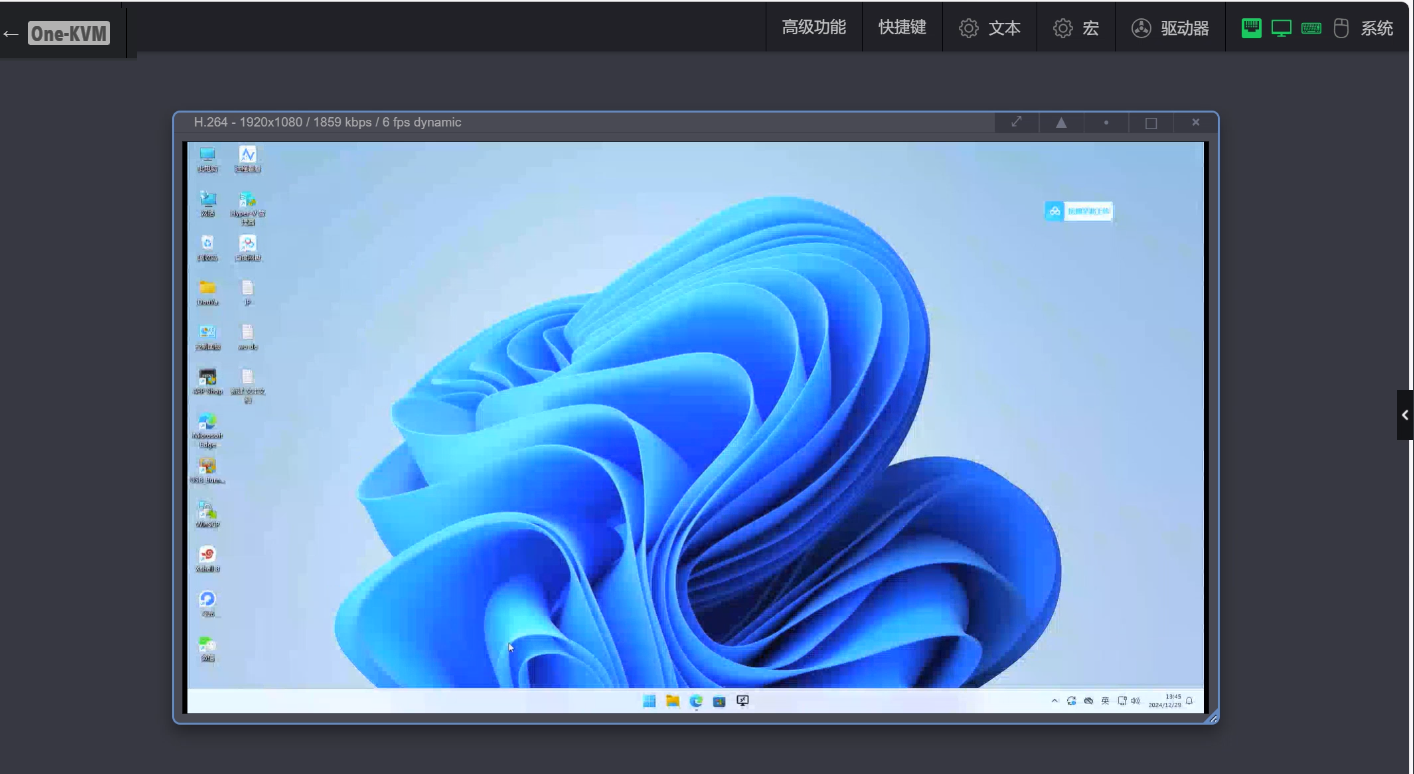
Task: Open the Hyper-V shortcut on desktop
Action: [247, 207]
